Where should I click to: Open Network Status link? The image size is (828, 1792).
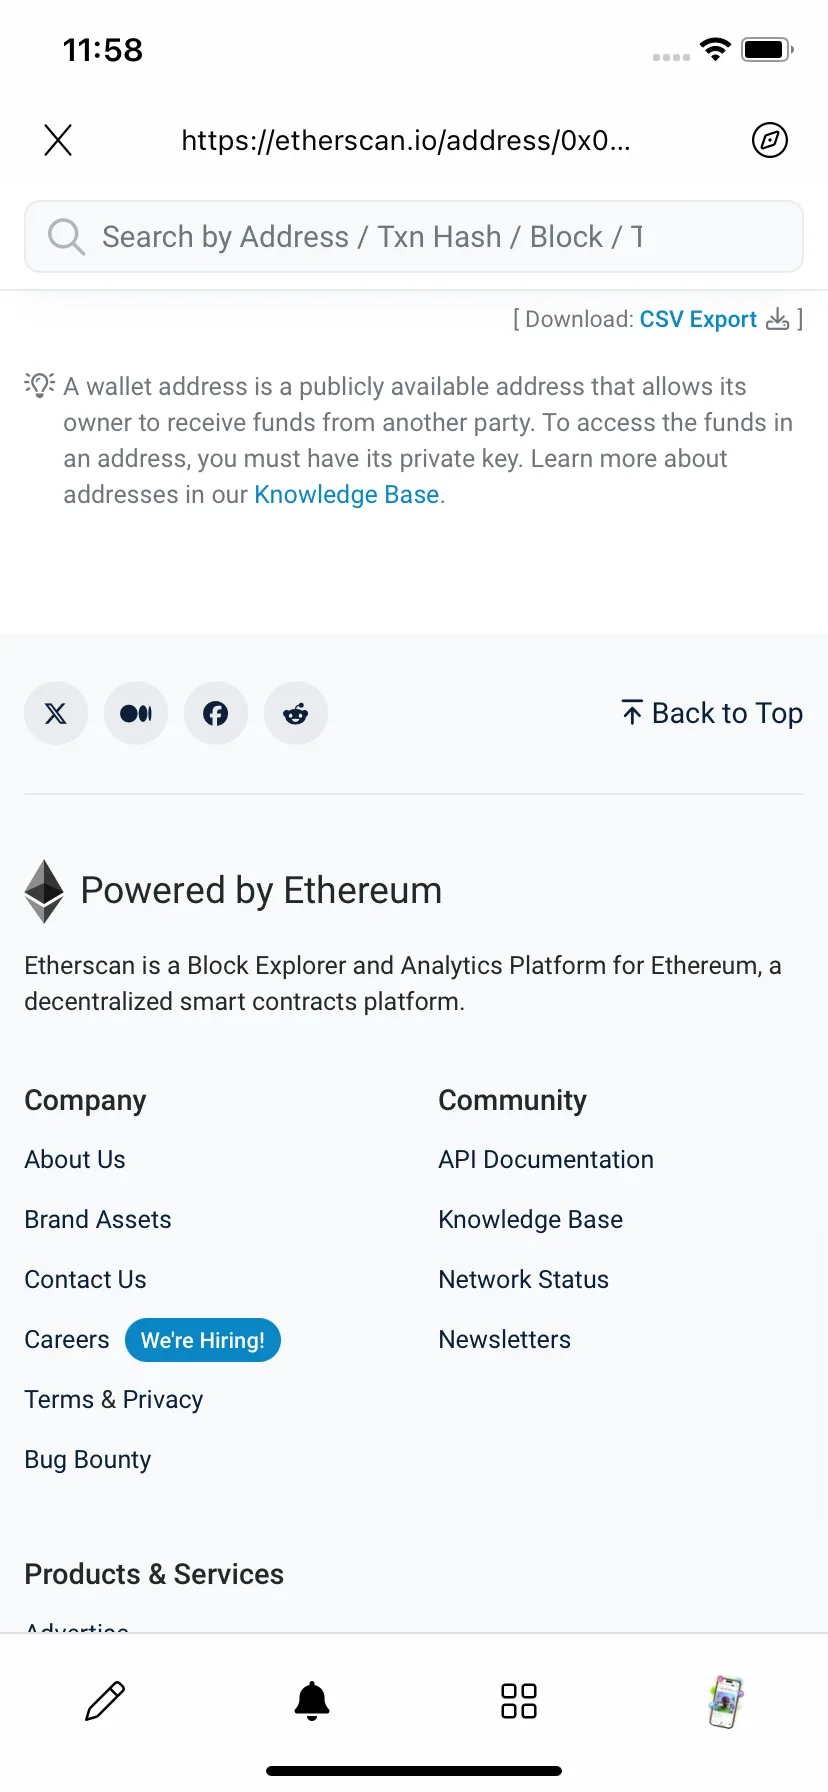click(x=523, y=1280)
